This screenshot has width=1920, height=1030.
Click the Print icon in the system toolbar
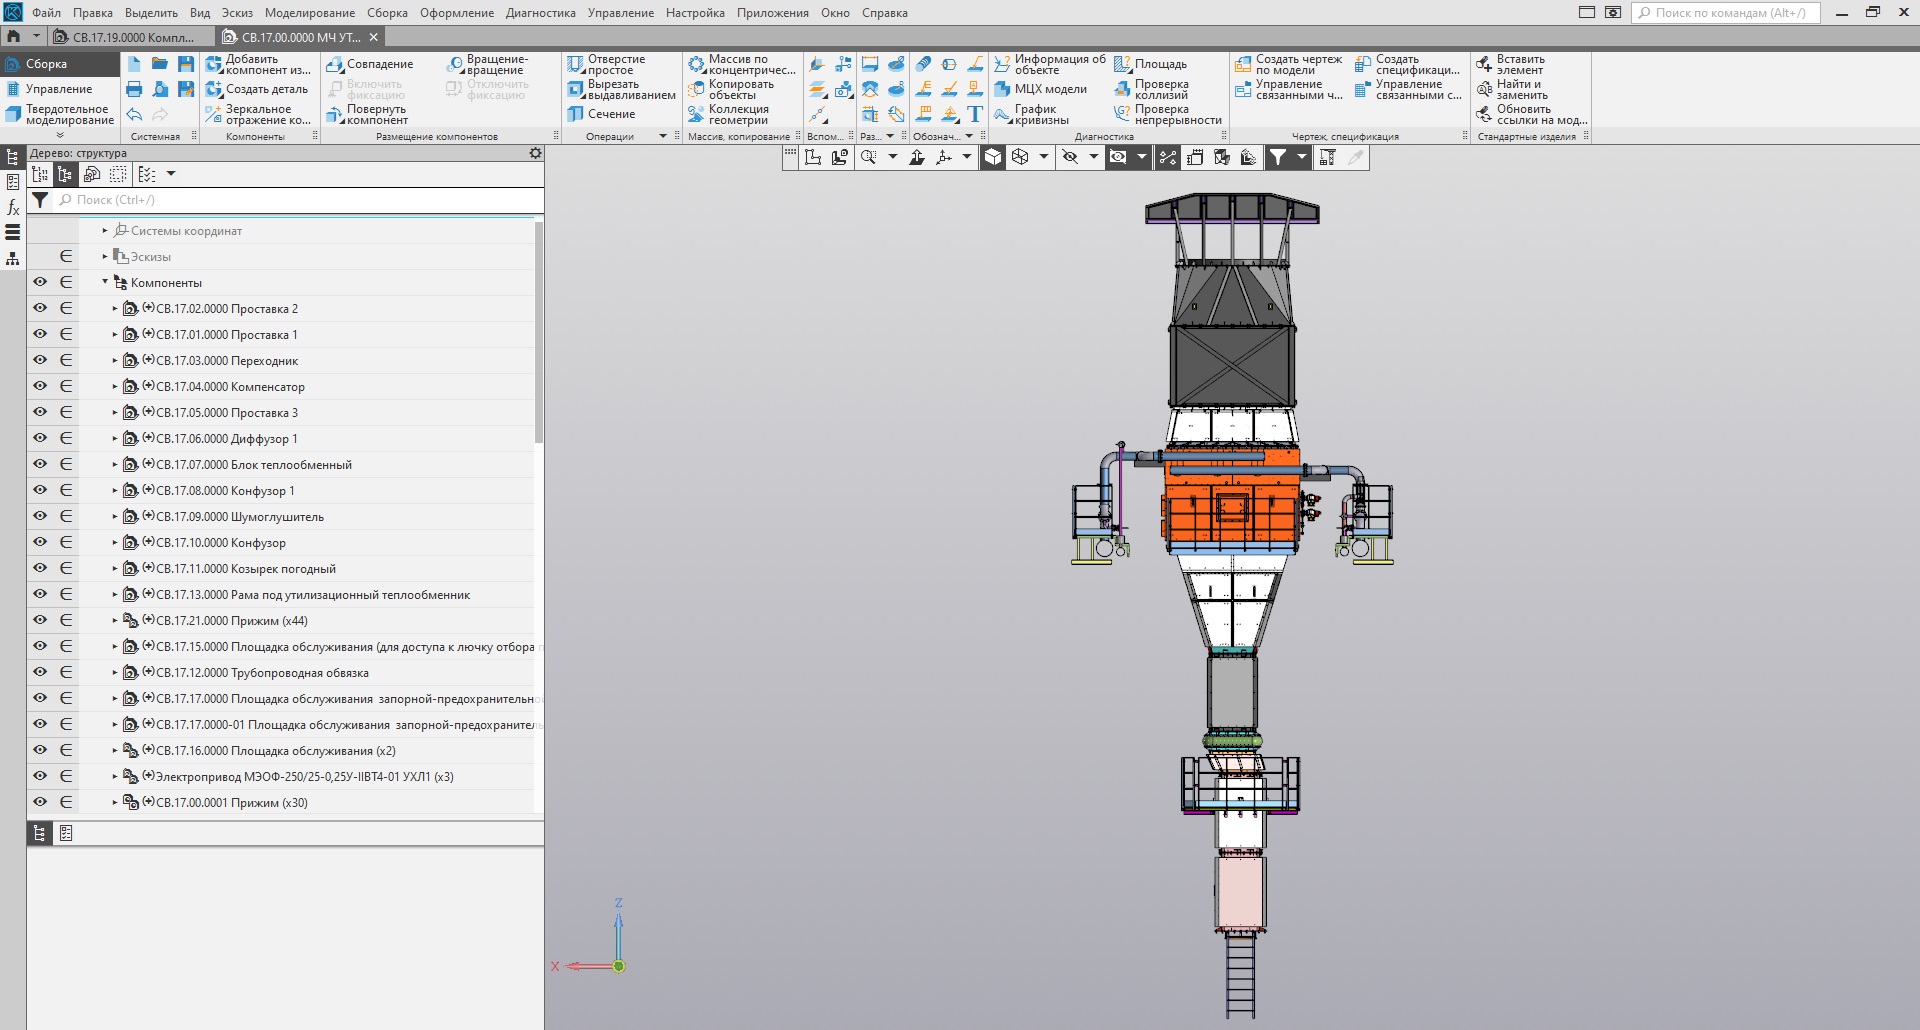click(134, 89)
